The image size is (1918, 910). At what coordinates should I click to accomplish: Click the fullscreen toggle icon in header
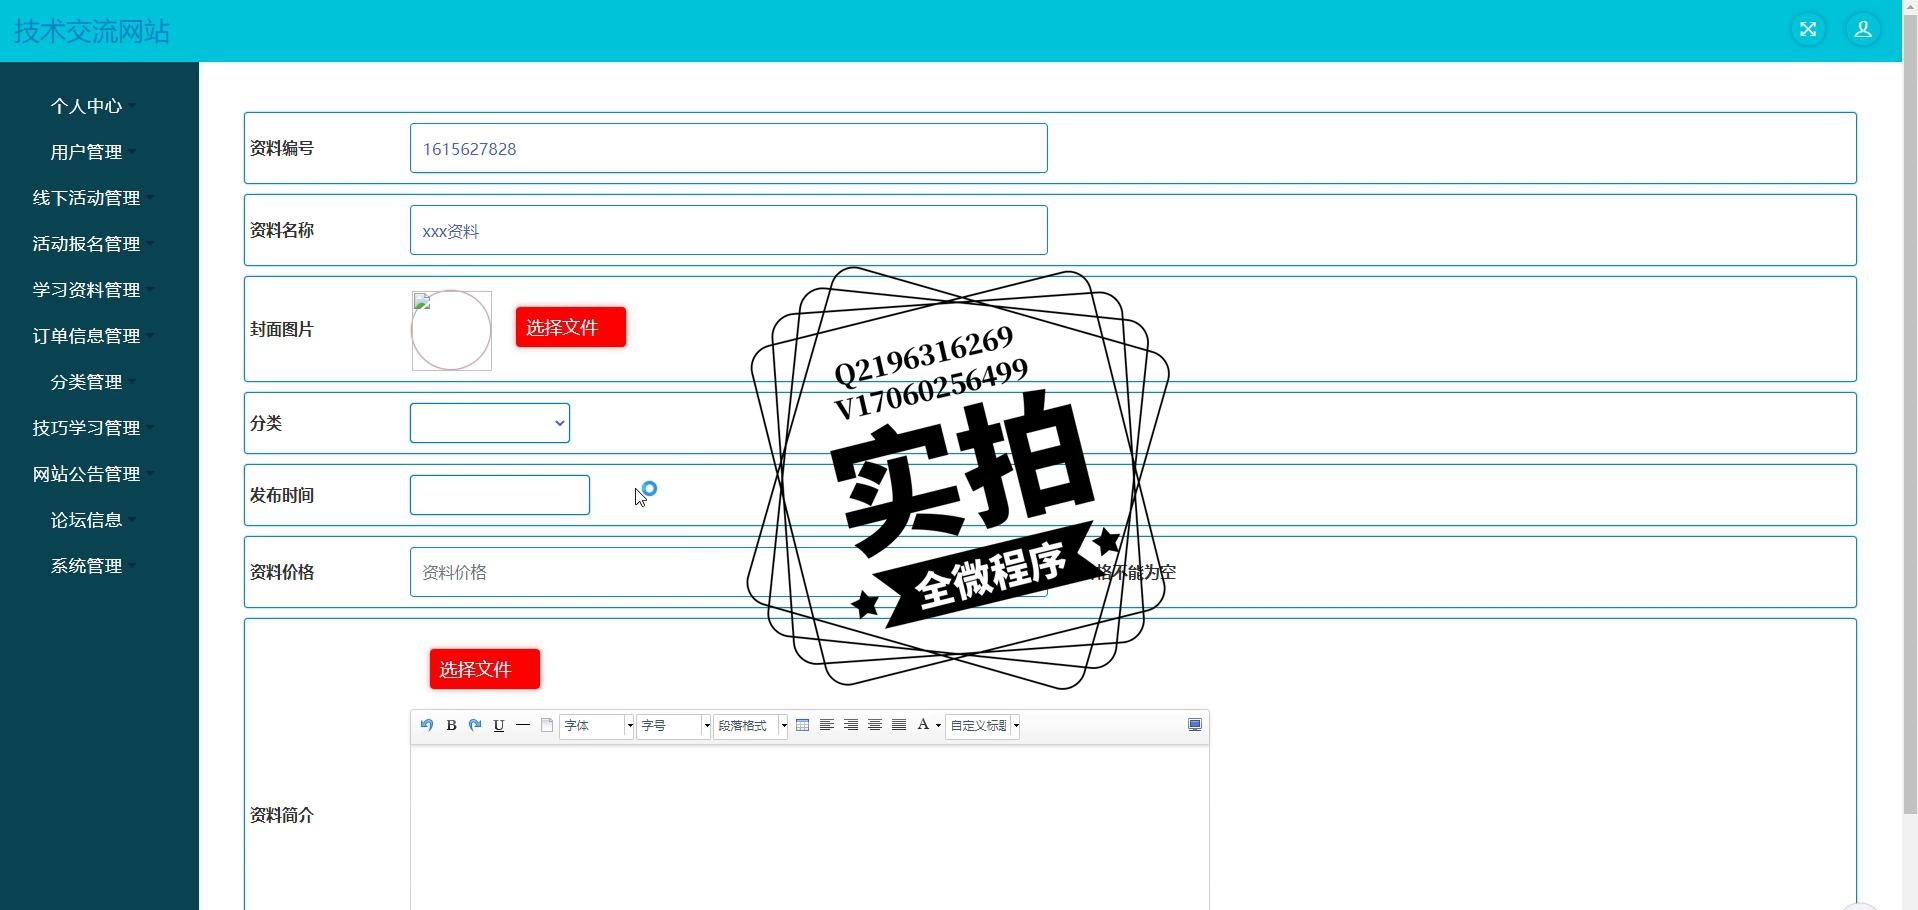pos(1808,29)
